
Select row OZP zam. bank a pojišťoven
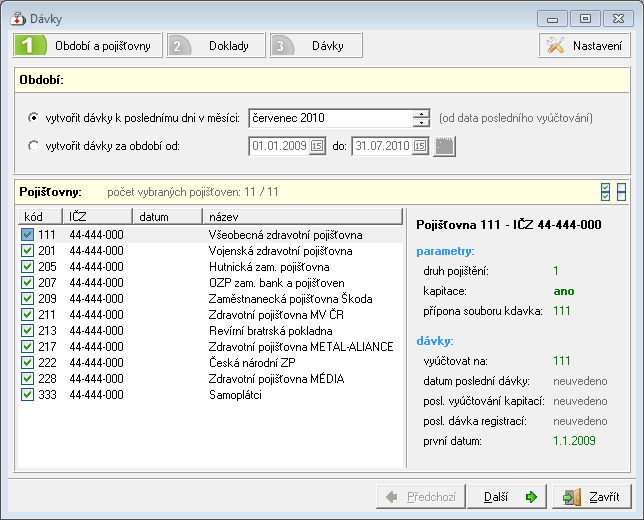coord(210,283)
